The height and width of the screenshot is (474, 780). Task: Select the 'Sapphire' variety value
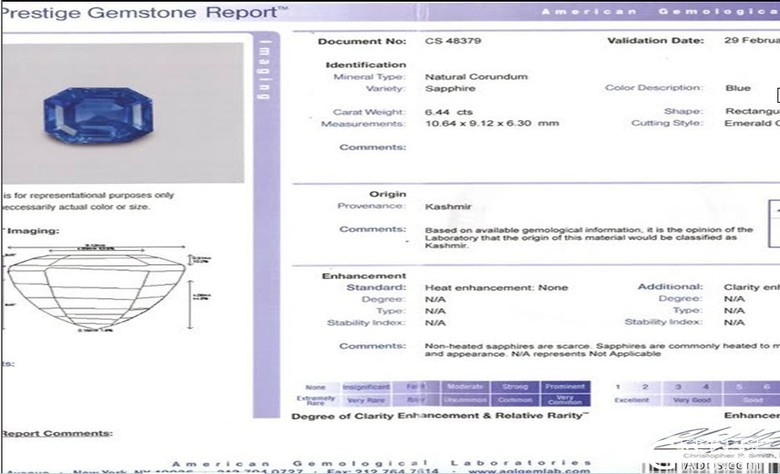pyautogui.click(x=450, y=89)
